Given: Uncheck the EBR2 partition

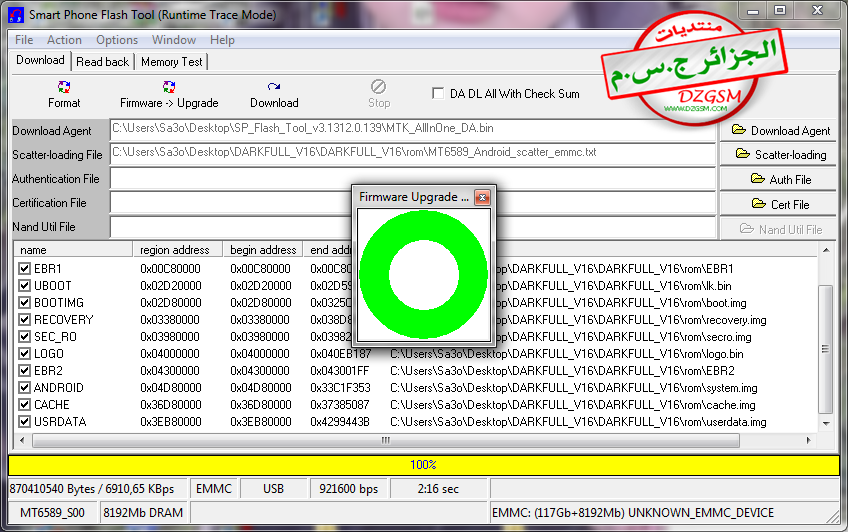Looking at the screenshot, I should (24, 371).
